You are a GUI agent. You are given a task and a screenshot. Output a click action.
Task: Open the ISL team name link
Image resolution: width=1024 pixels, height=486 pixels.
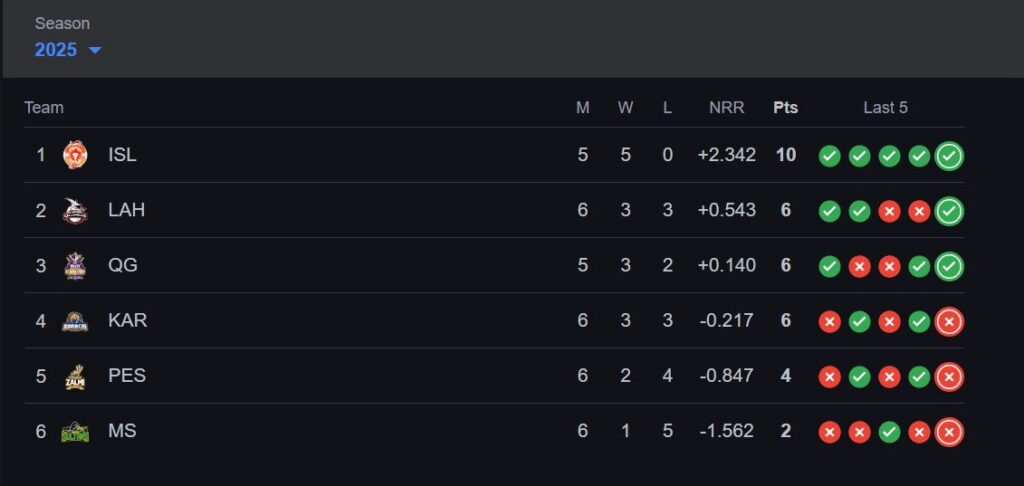click(x=122, y=155)
